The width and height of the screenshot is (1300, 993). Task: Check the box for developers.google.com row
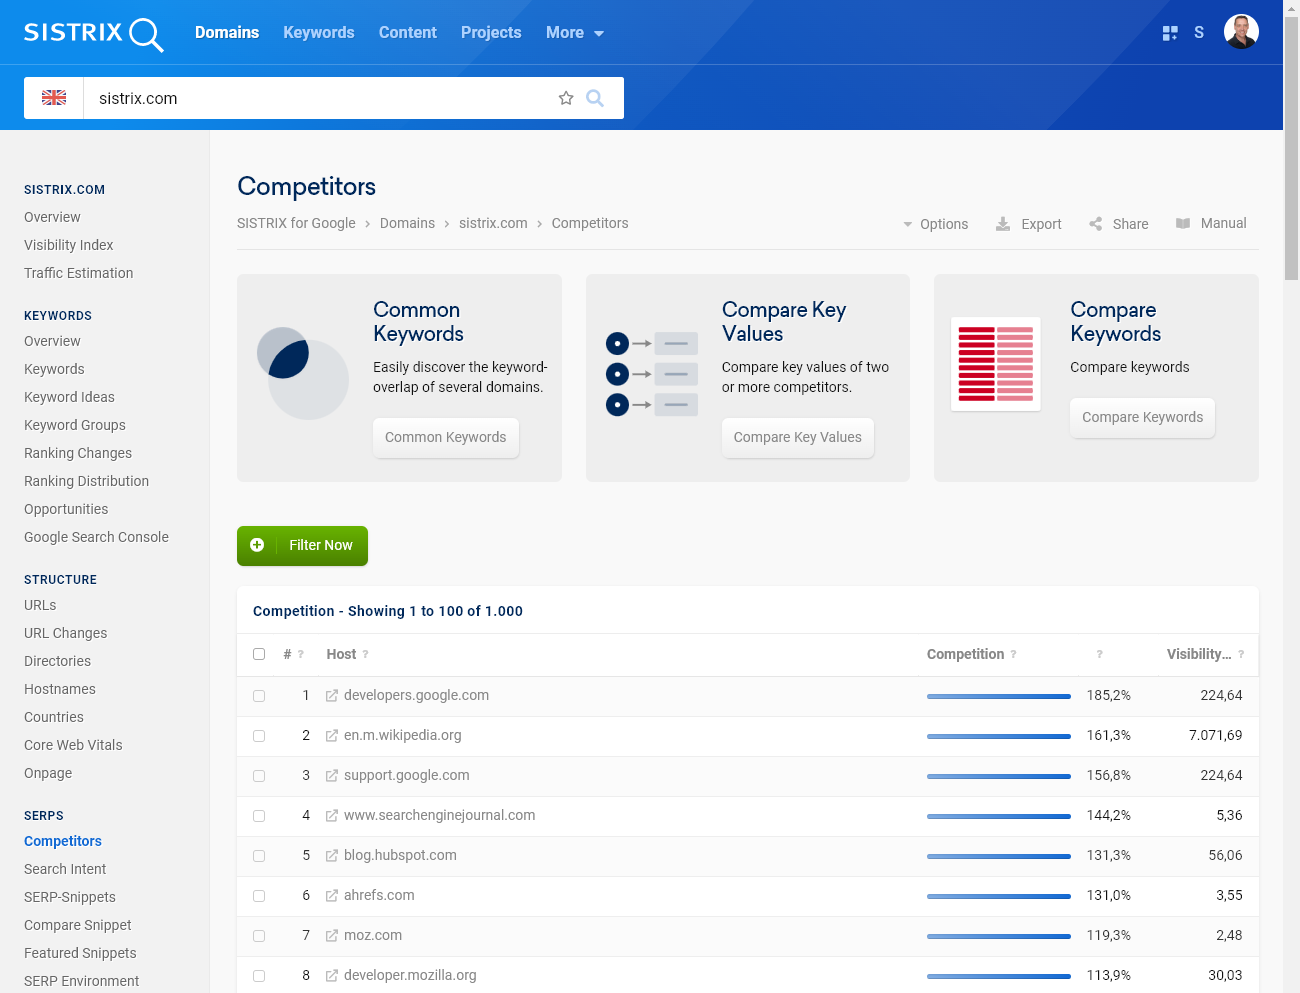click(x=259, y=696)
